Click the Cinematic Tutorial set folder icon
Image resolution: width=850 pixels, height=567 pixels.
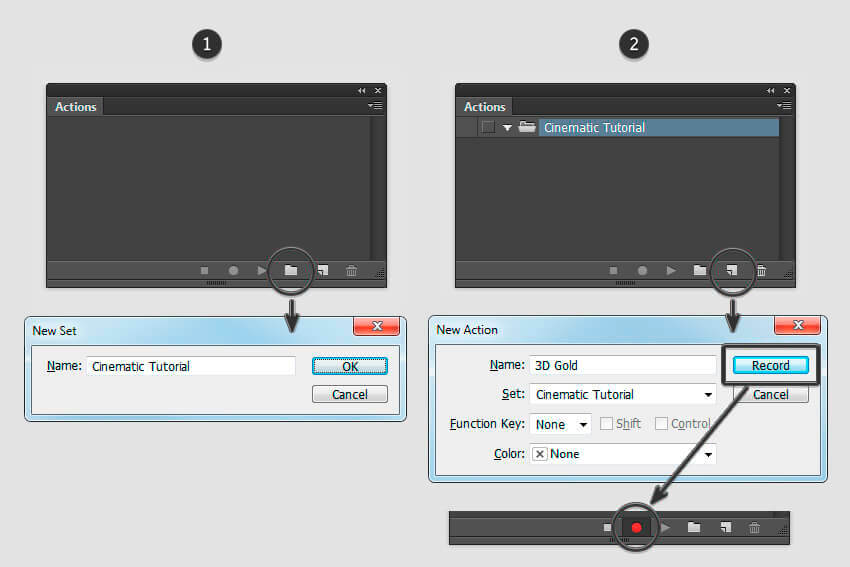coord(527,127)
